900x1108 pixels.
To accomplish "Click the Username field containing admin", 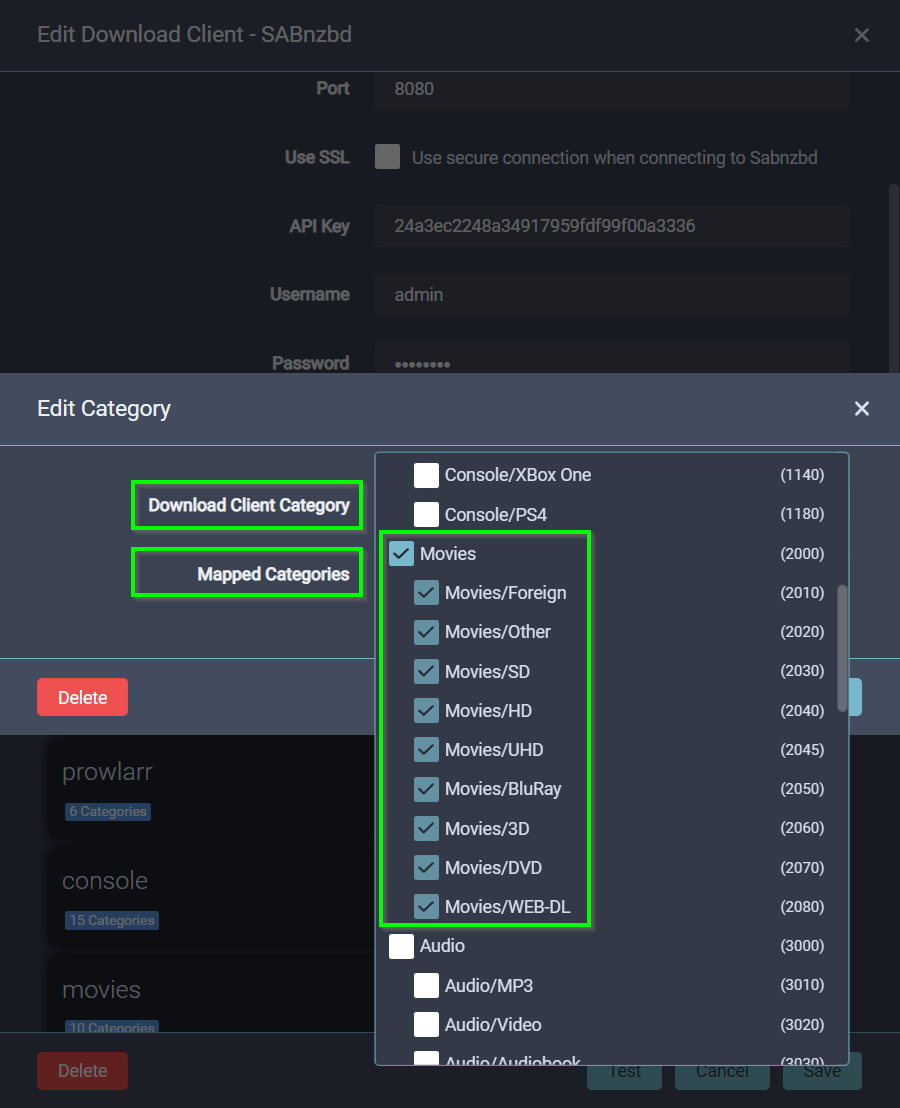I will pos(612,295).
